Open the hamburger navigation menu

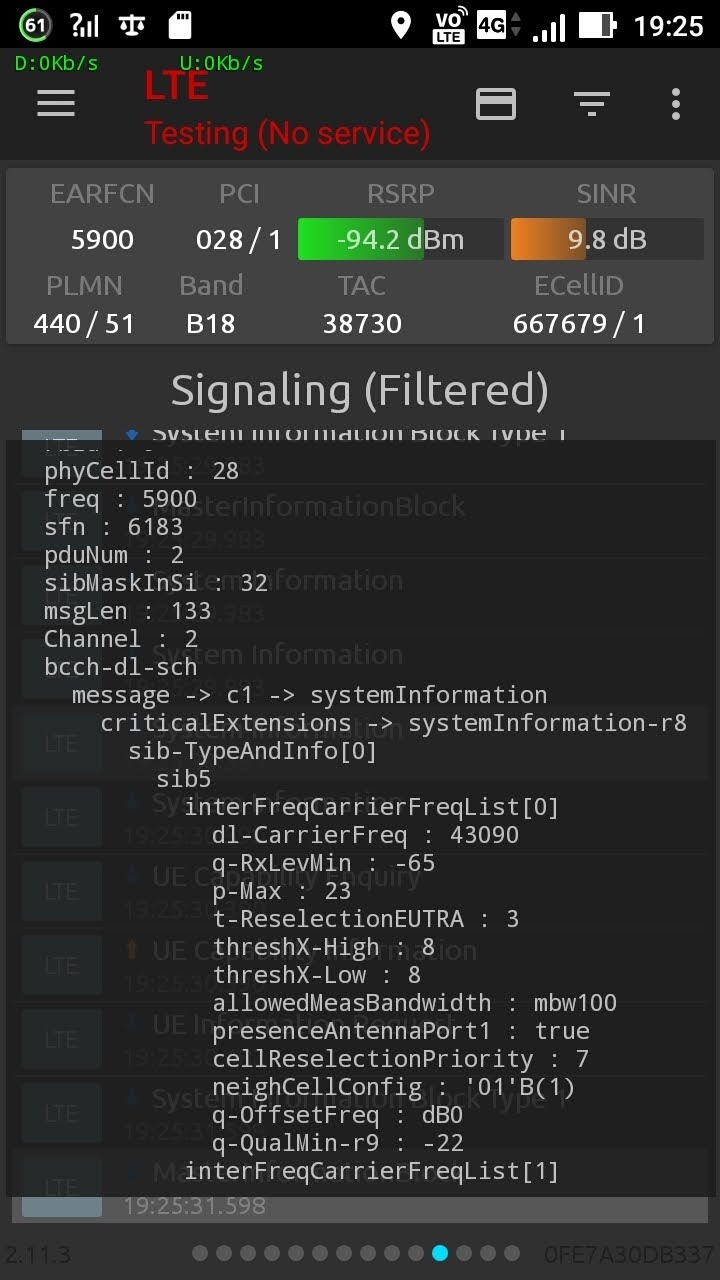pyautogui.click(x=56, y=103)
